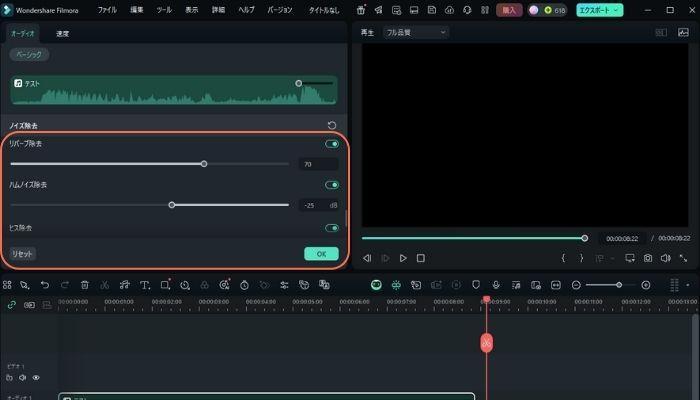
Task: Open the フル品質 playback quality dropdown
Action: point(417,32)
